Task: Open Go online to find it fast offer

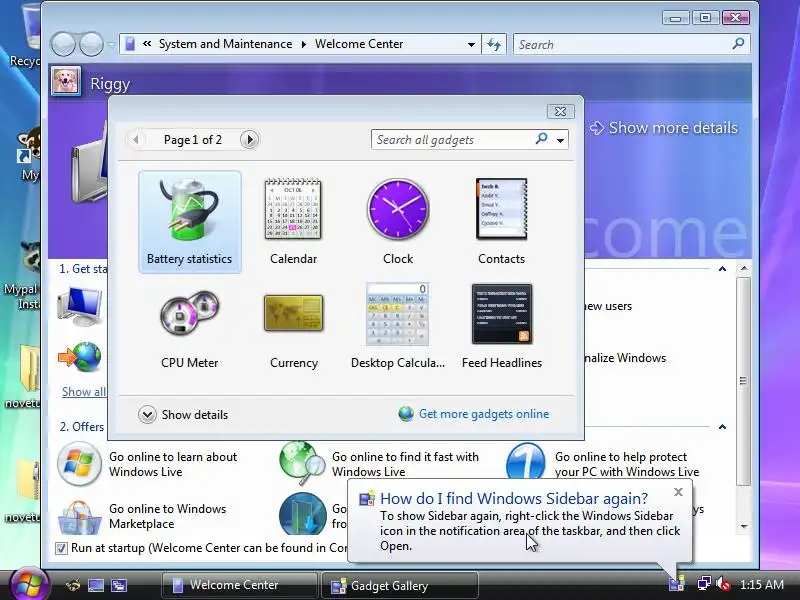Action: click(x=406, y=464)
